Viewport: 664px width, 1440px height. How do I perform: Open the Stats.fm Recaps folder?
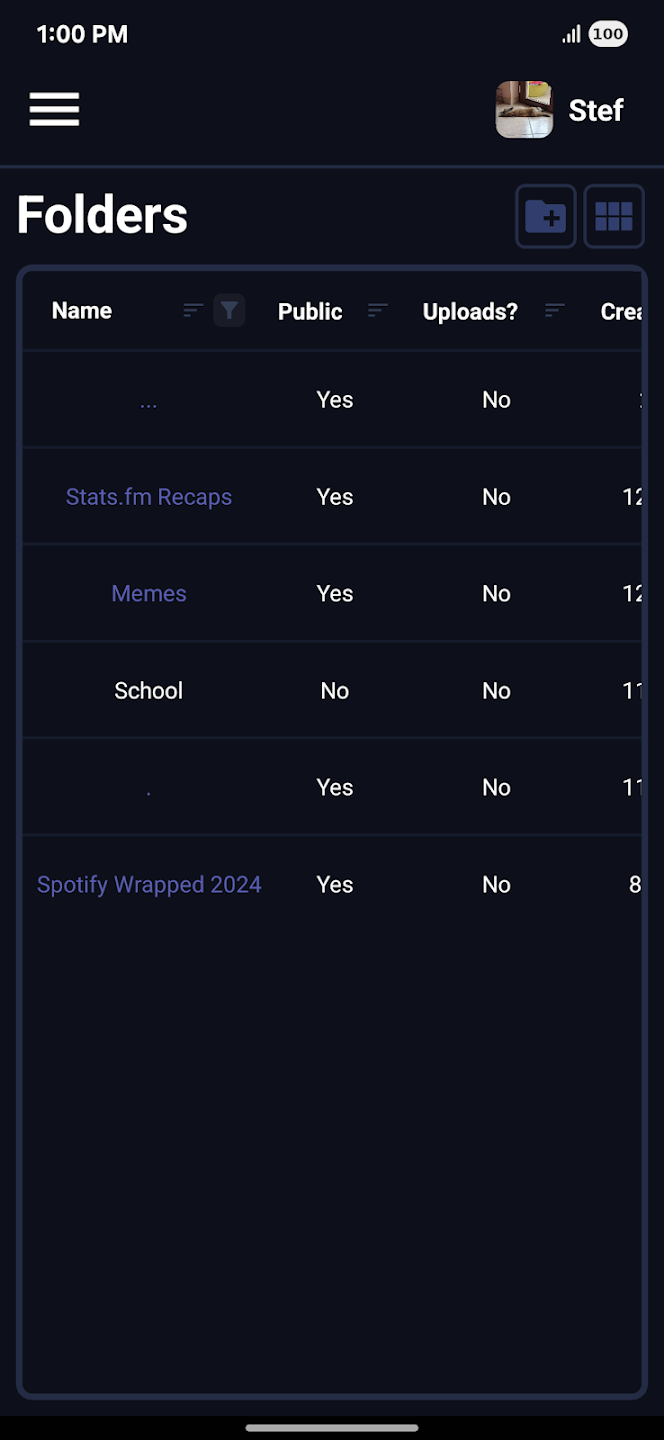pyautogui.click(x=148, y=496)
